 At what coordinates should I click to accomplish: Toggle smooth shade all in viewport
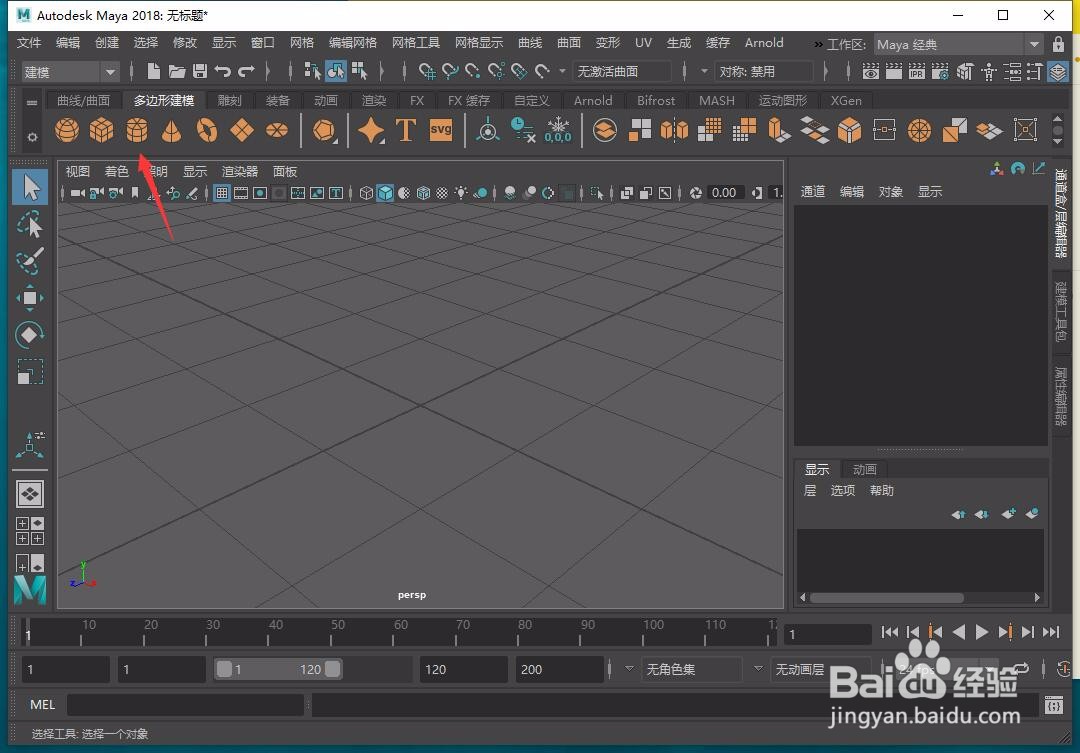(x=385, y=193)
